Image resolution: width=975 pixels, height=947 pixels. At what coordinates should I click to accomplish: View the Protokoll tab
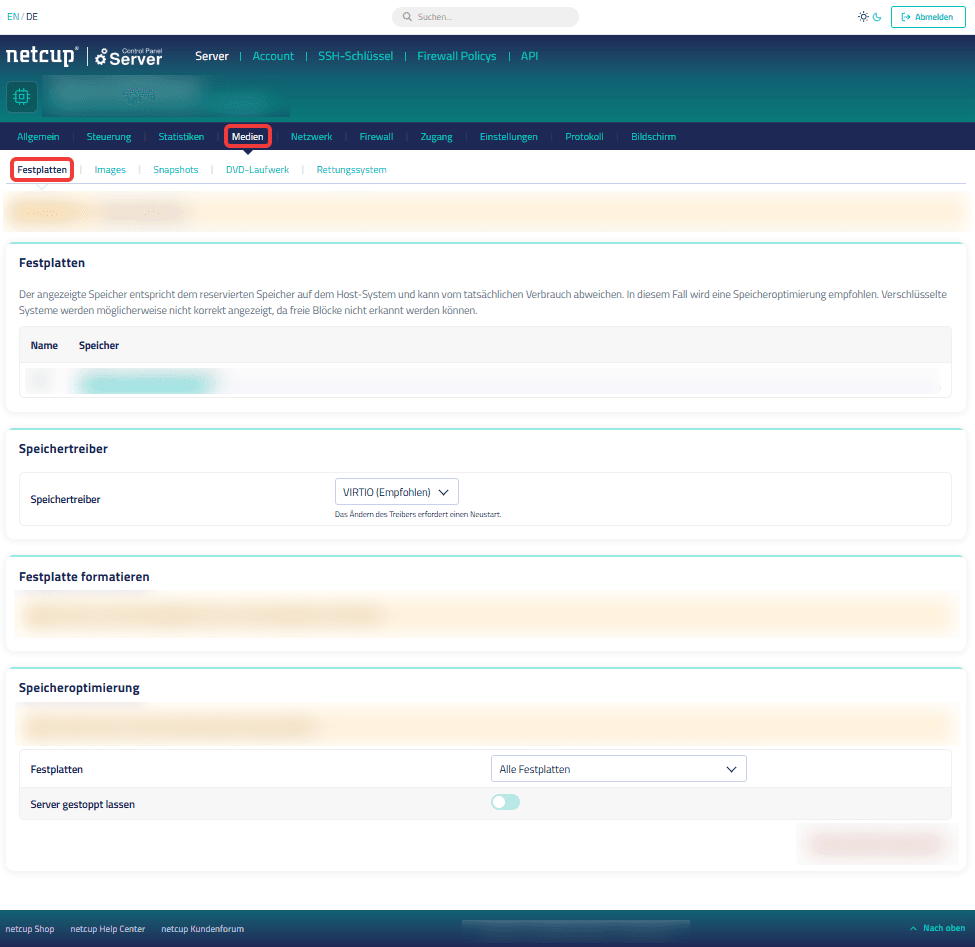pos(585,137)
